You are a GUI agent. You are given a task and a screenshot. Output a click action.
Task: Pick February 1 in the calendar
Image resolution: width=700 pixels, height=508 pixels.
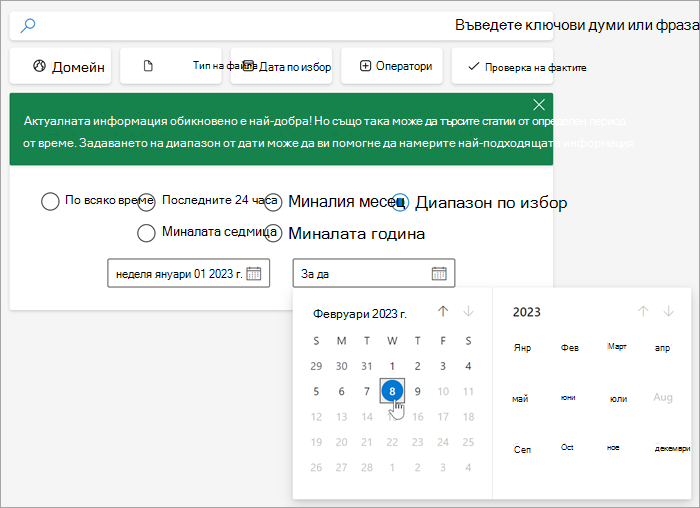pos(392,366)
